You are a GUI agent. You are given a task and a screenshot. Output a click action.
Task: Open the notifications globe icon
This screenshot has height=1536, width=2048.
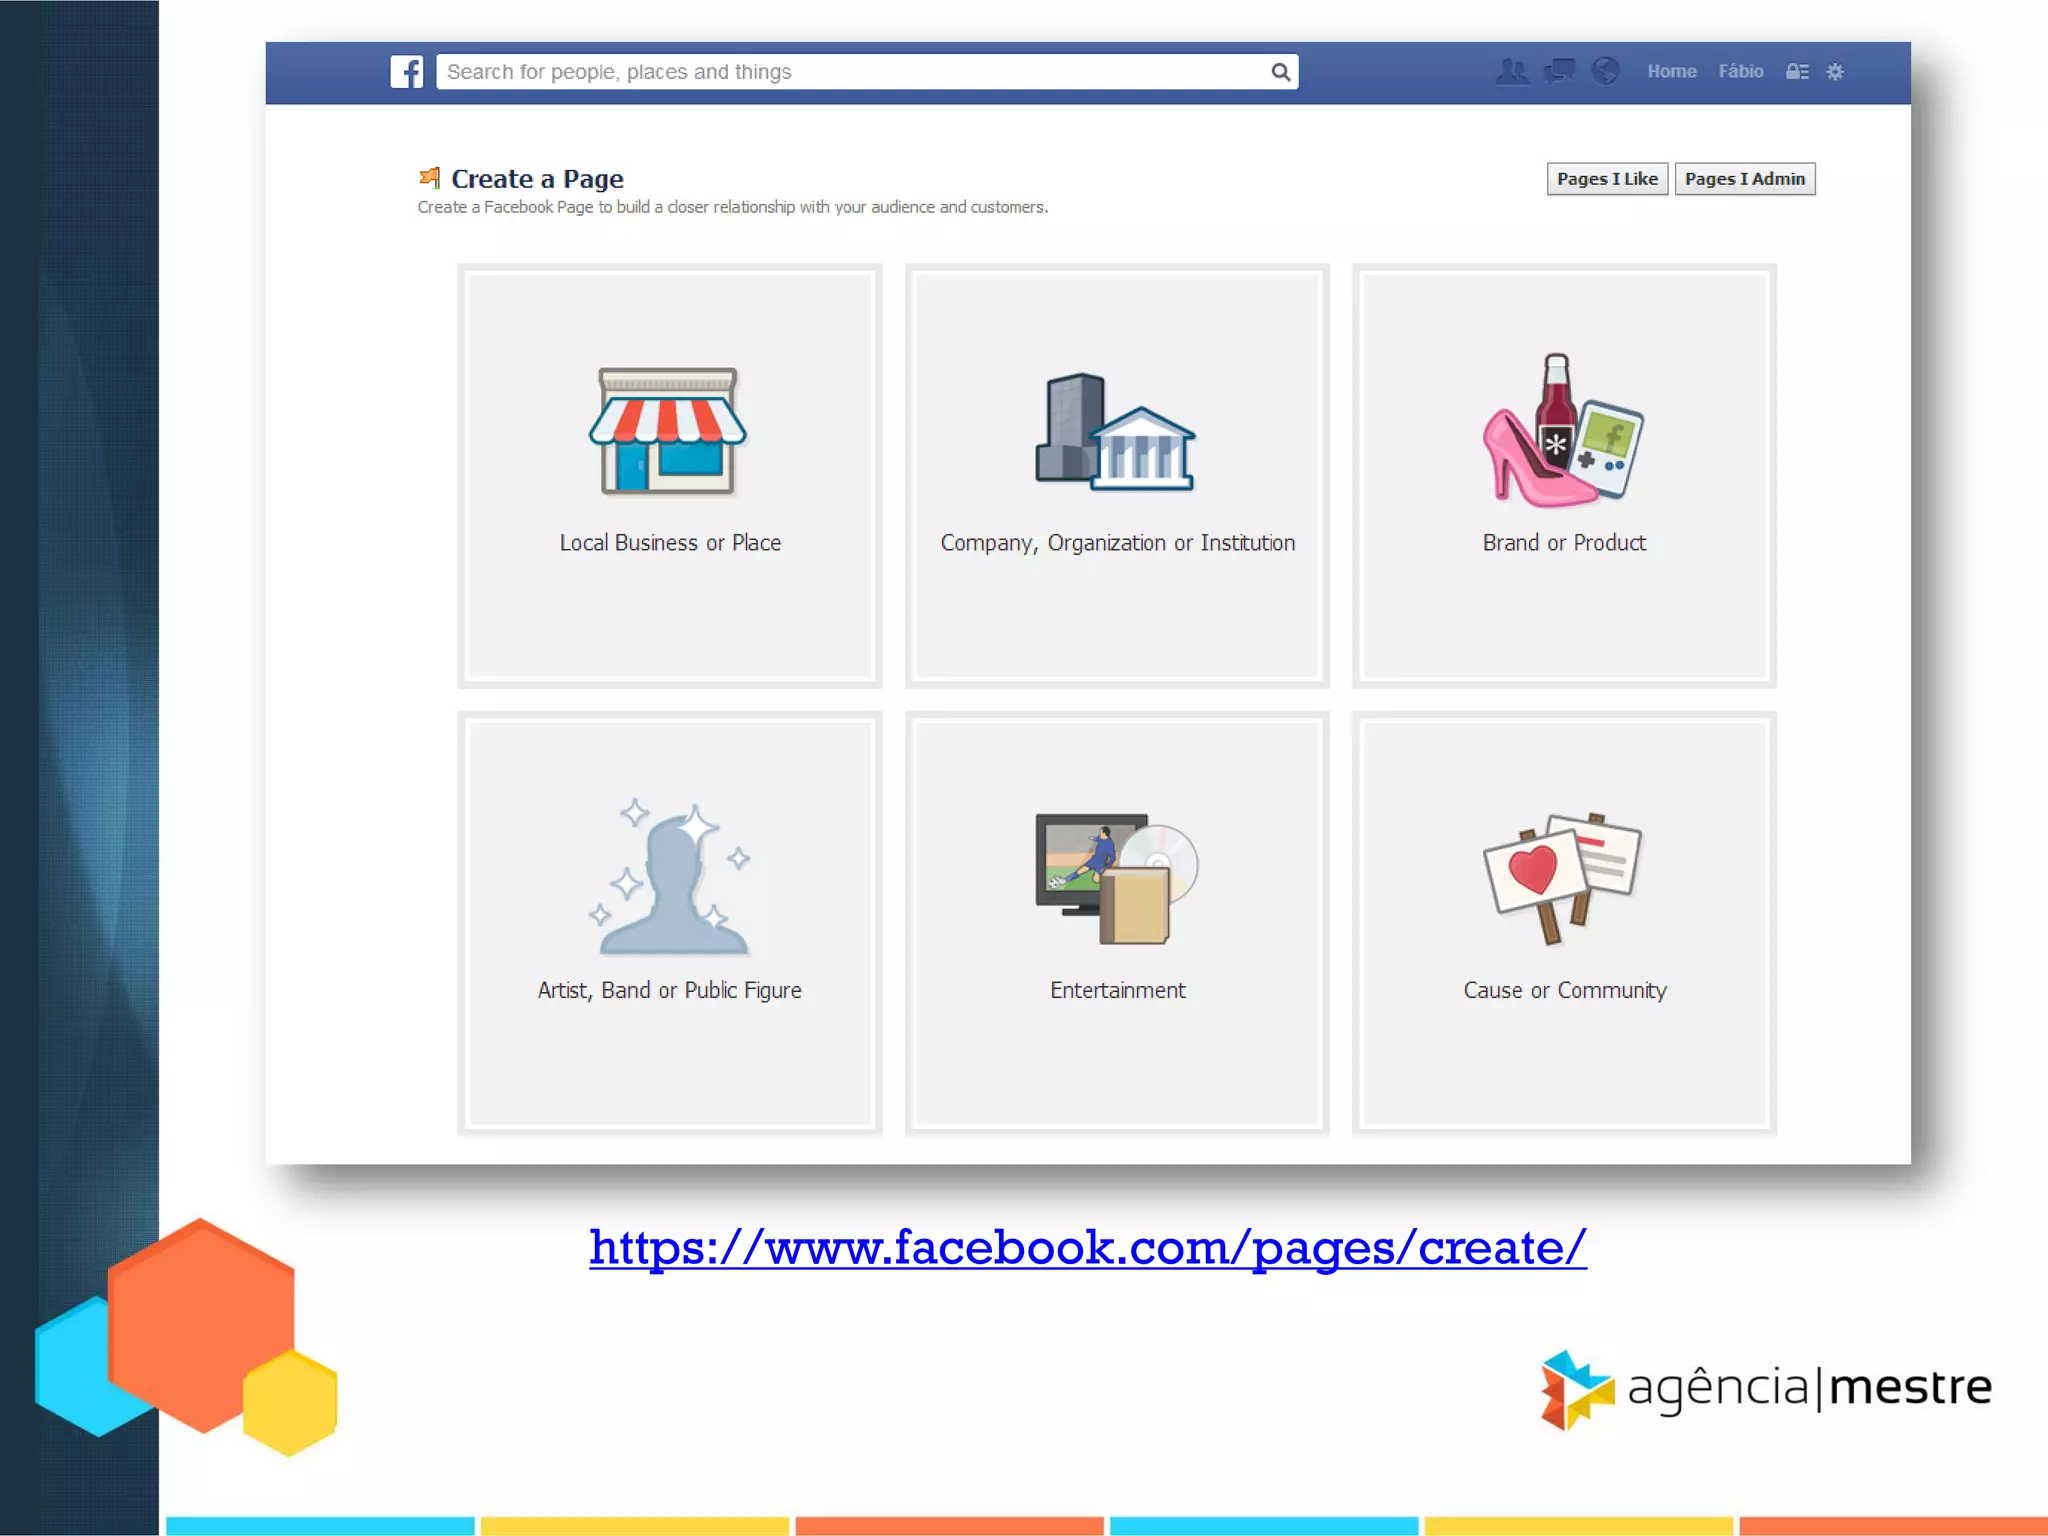[x=1606, y=72]
